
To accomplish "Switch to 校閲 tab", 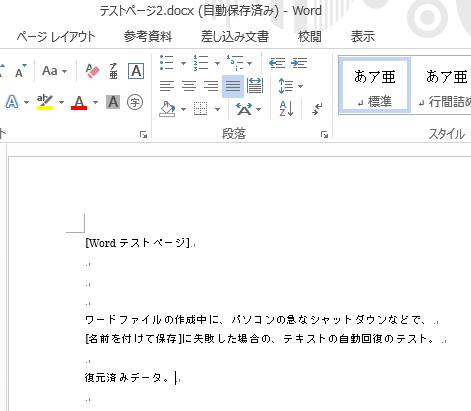I will tap(310, 36).
